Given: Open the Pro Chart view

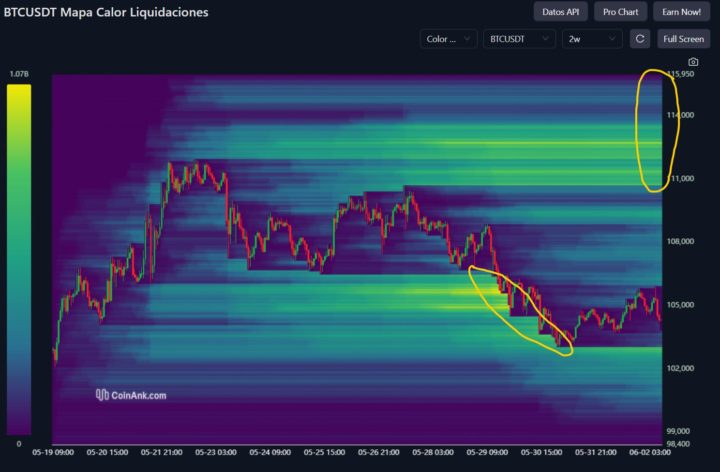Looking at the screenshot, I should tap(620, 12).
